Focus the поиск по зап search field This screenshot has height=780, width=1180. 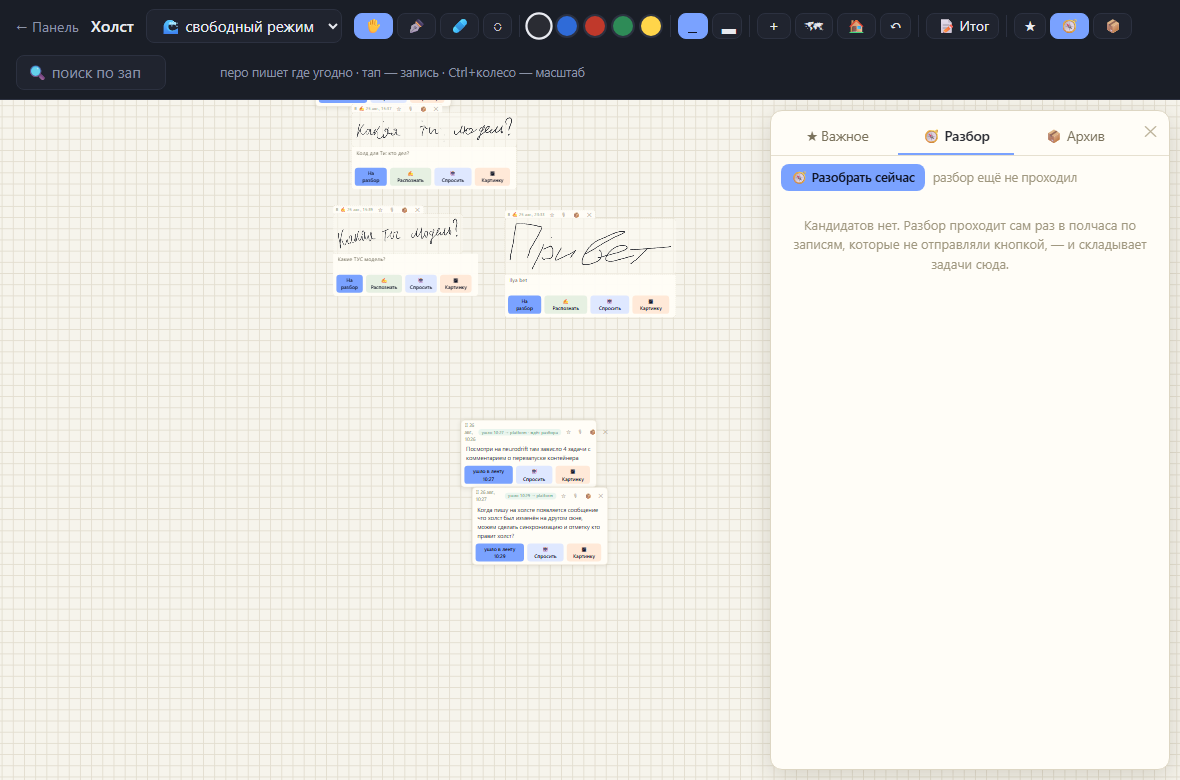[x=91, y=72]
